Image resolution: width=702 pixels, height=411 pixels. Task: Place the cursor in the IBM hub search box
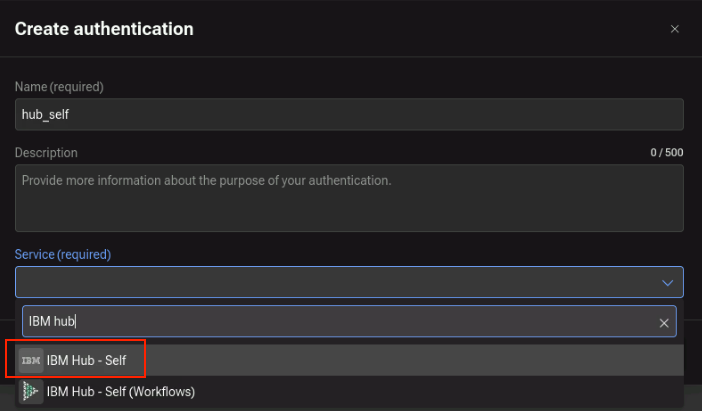click(x=349, y=321)
